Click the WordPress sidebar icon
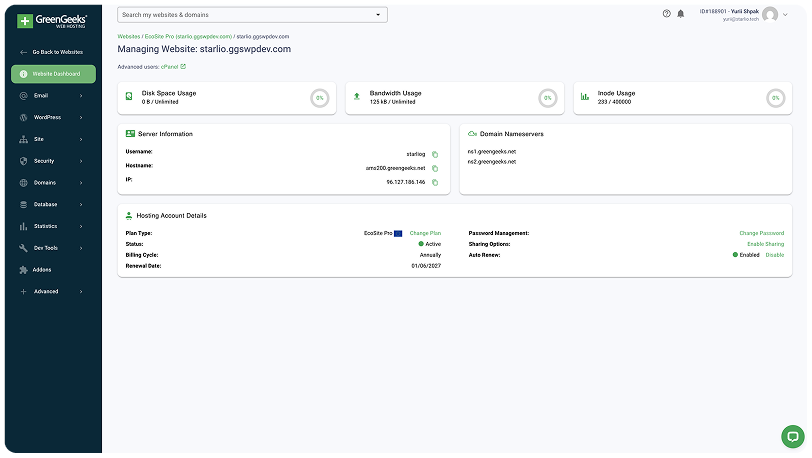812x458 pixels. [x=23, y=118]
